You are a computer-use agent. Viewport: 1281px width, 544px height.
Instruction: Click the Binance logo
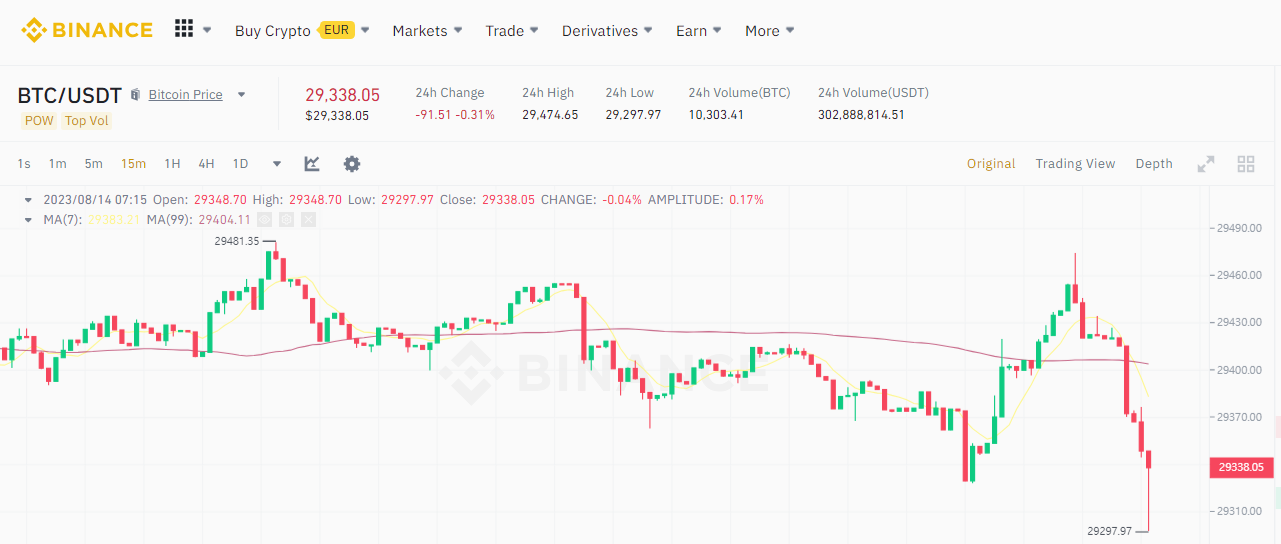tap(87, 30)
